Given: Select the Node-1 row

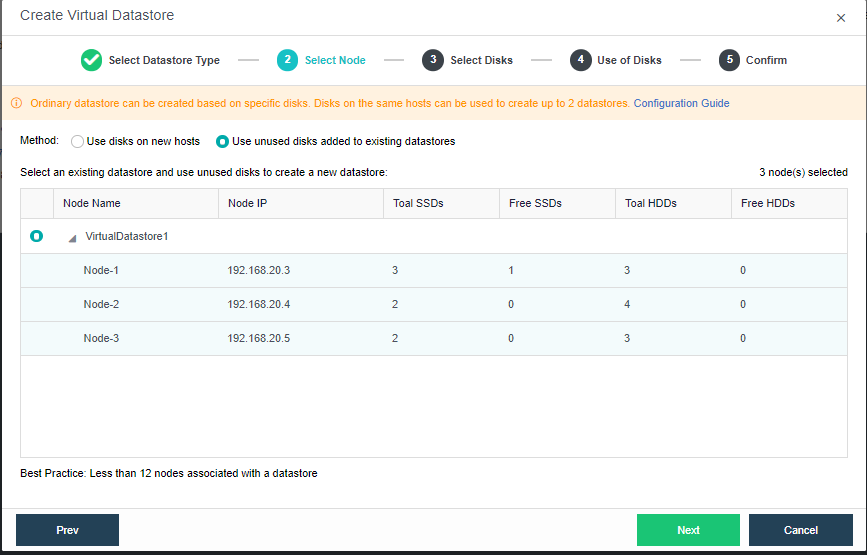Looking at the screenshot, I should pos(434,271).
